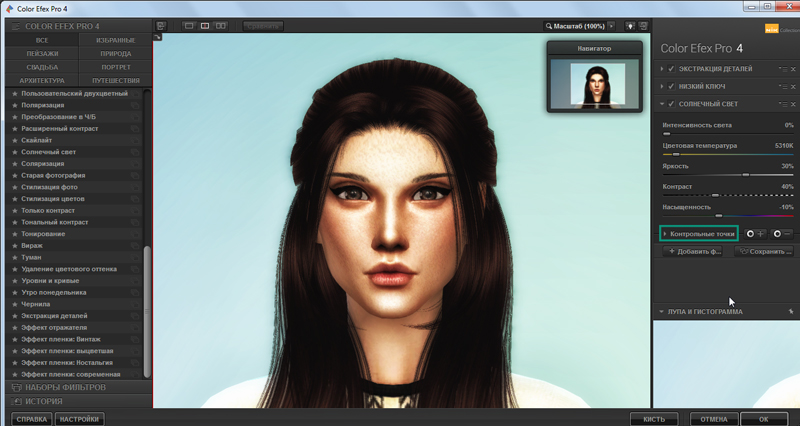Image resolution: width=800 pixels, height=426 pixels.
Task: Open presets icon for Соляризация filter
Action: [135, 164]
